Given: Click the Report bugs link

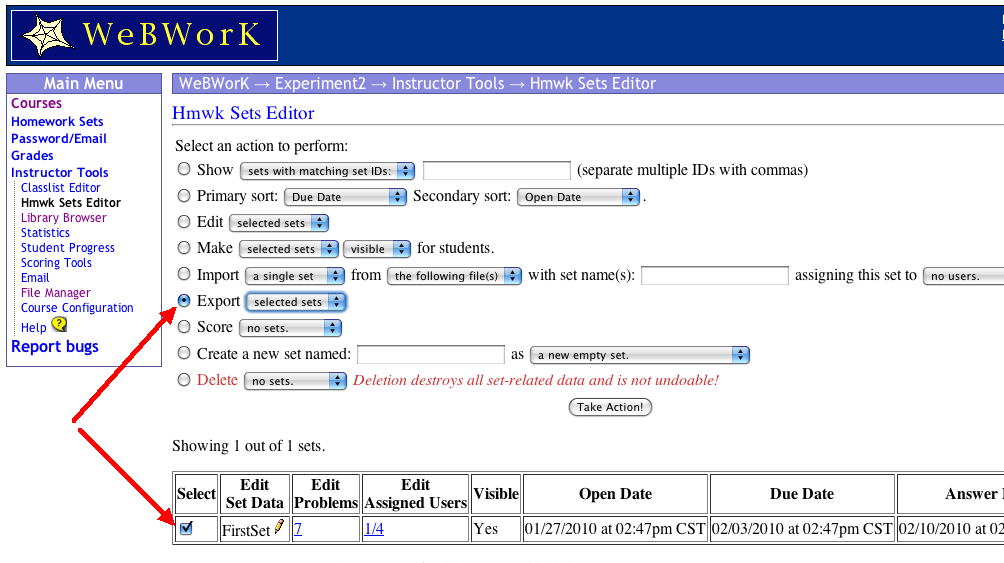Looking at the screenshot, I should pos(55,347).
